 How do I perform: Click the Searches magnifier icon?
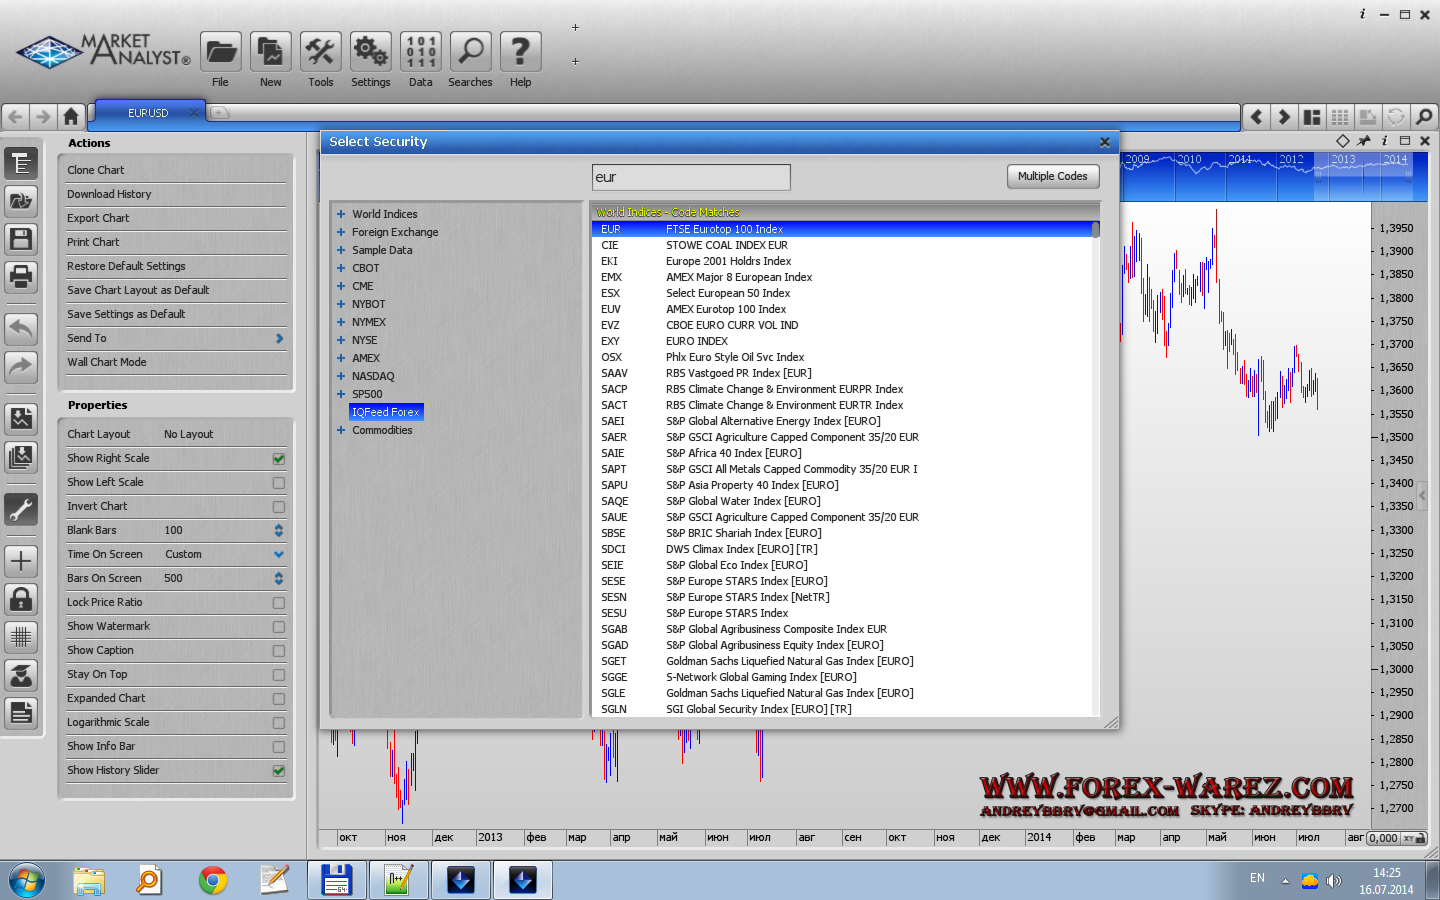click(x=470, y=52)
